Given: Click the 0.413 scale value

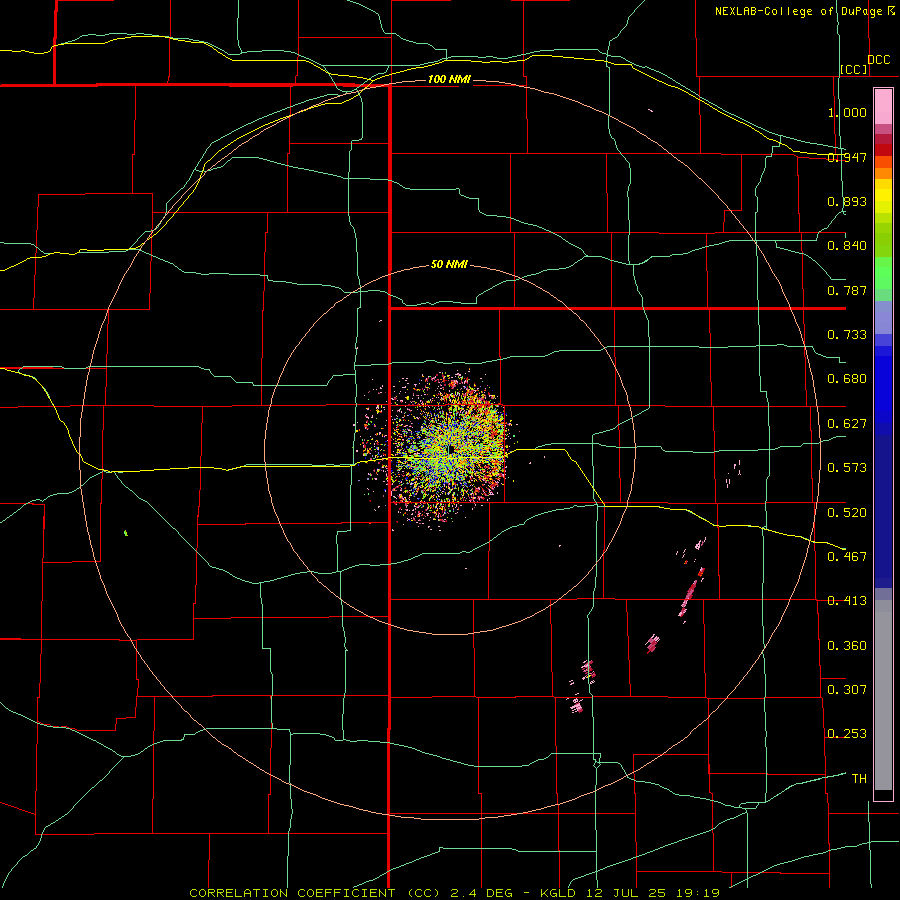Looking at the screenshot, I should tap(847, 601).
